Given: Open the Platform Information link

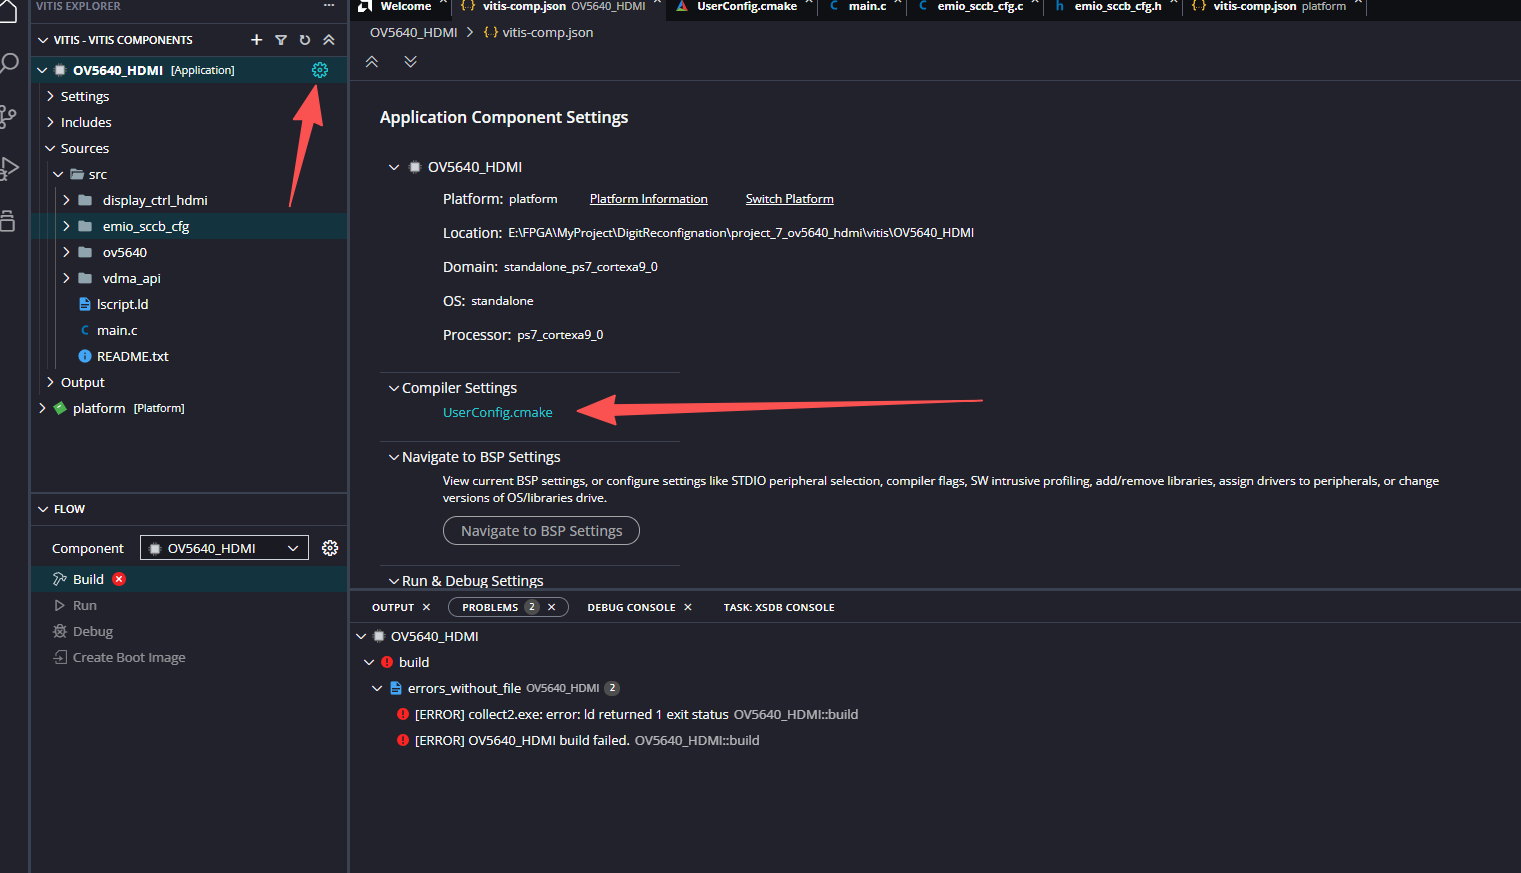Looking at the screenshot, I should (648, 199).
